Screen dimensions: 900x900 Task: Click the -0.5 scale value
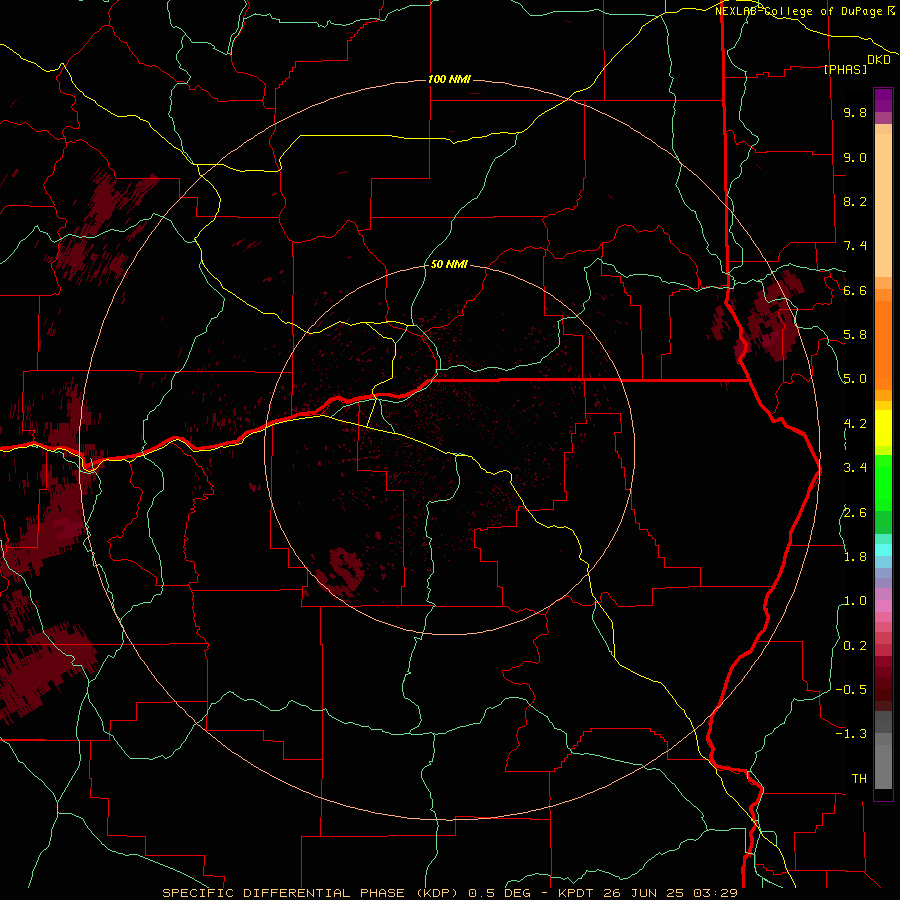pos(851,690)
